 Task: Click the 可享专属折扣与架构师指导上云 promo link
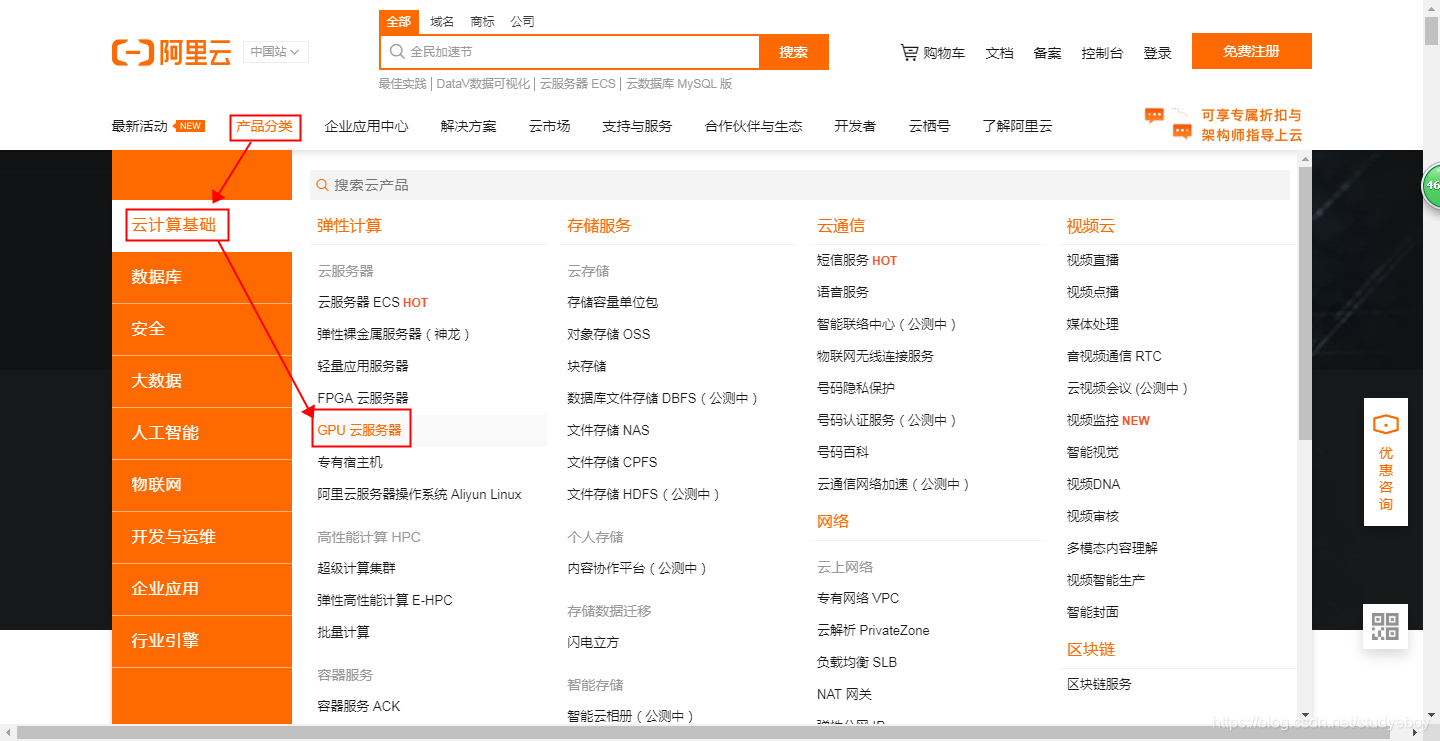1251,125
